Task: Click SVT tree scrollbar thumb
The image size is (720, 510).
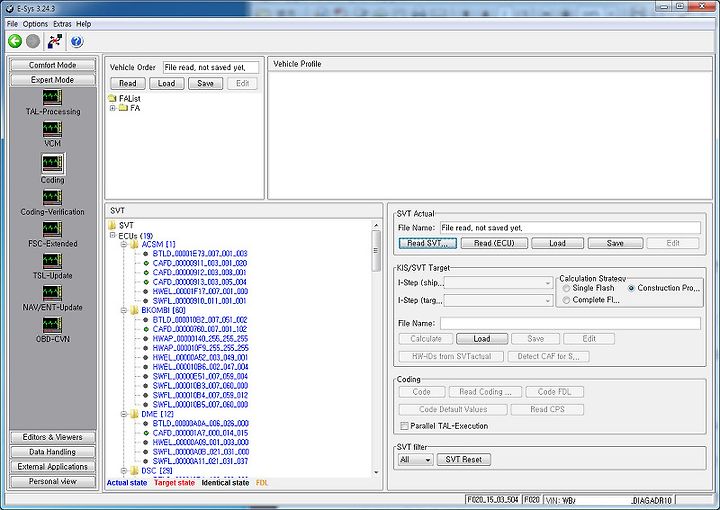Action: pyautogui.click(x=376, y=251)
